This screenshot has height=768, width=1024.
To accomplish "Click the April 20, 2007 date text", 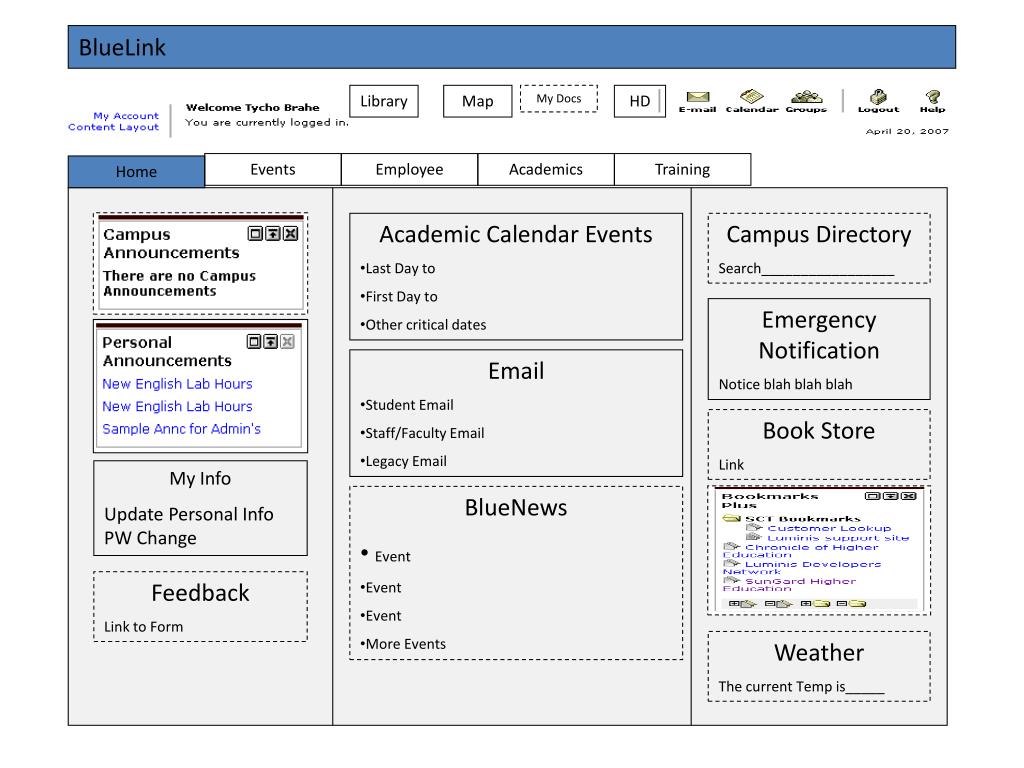I will [x=907, y=131].
